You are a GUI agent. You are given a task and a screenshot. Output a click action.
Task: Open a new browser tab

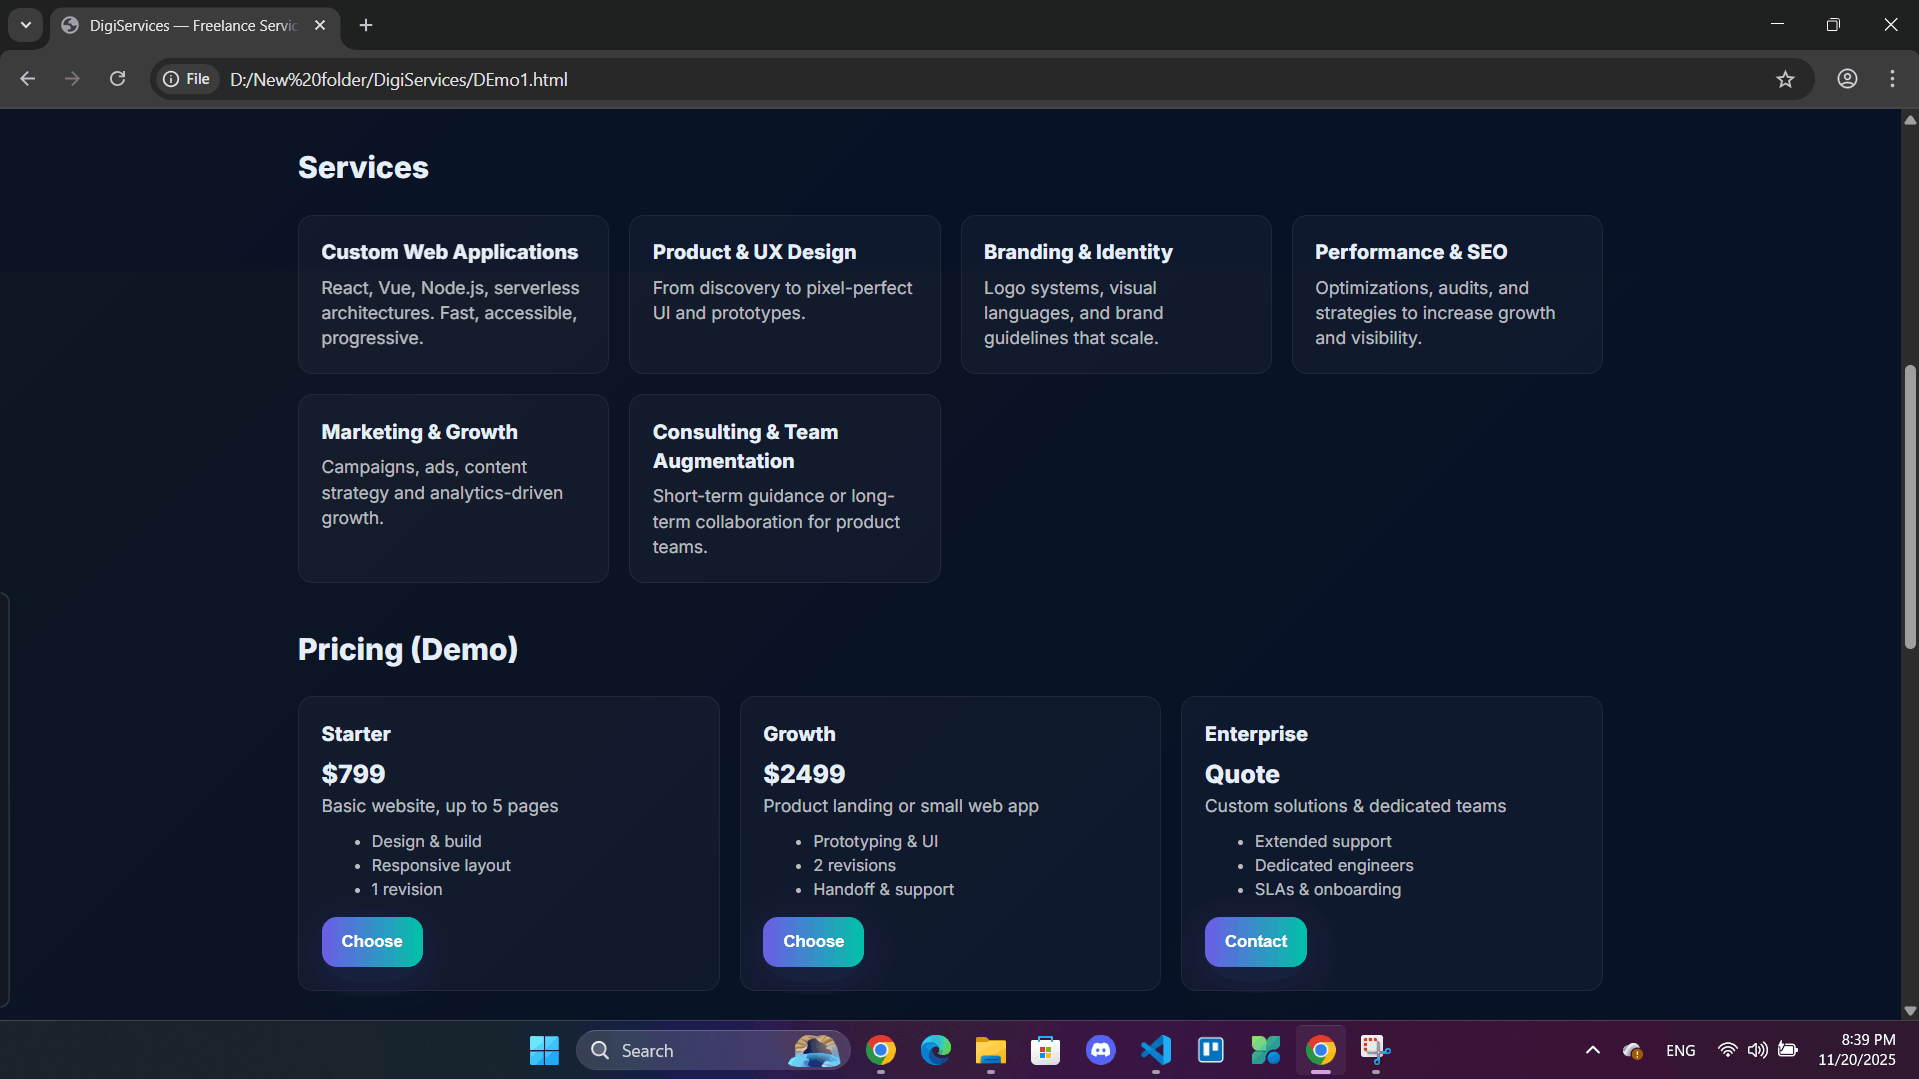[x=366, y=25]
